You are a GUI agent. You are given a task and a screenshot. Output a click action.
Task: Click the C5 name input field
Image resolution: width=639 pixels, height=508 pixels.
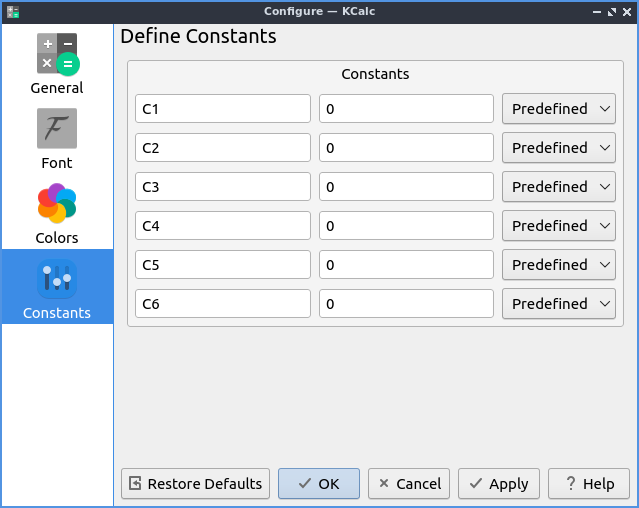tap(223, 265)
